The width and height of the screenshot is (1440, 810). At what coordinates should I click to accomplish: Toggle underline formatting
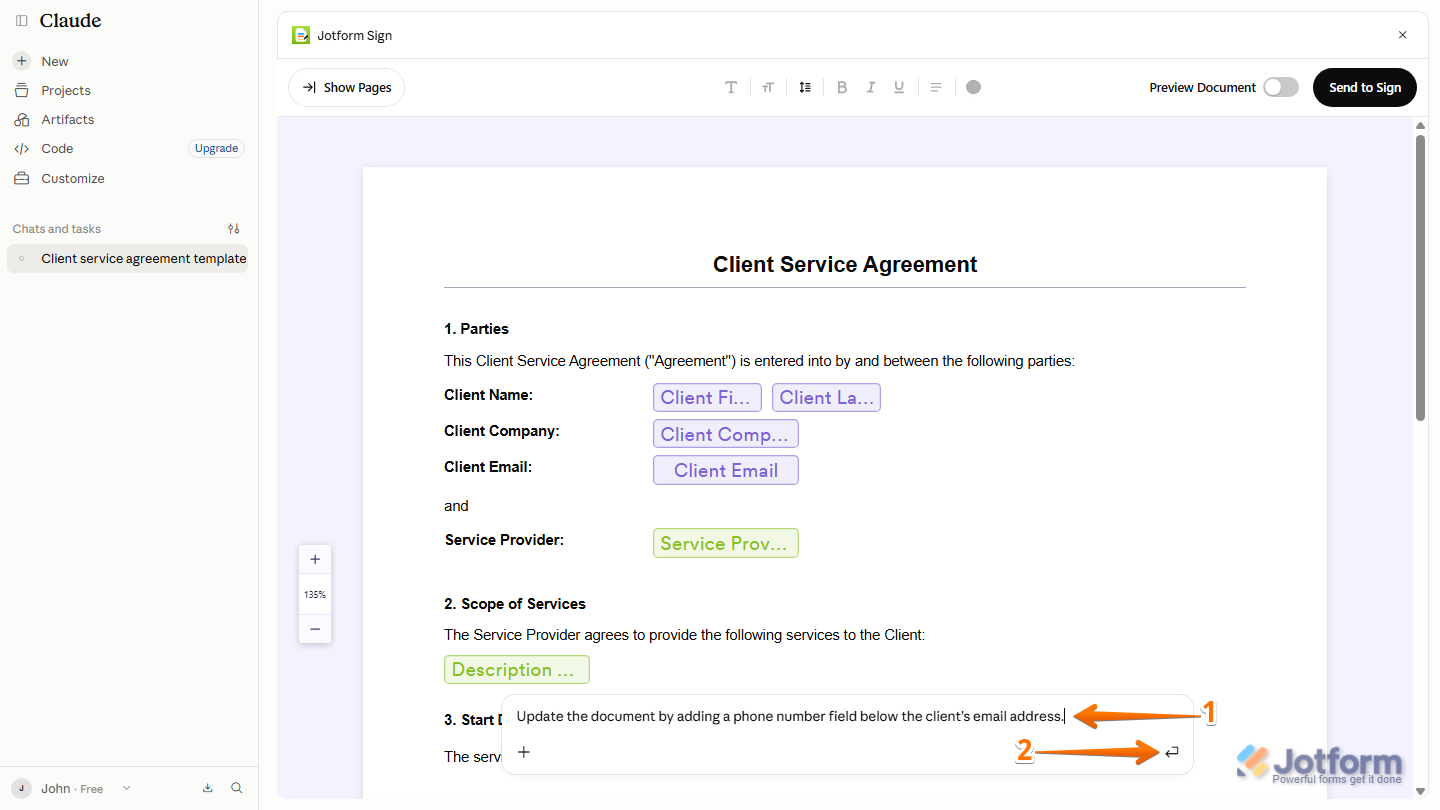pos(899,87)
